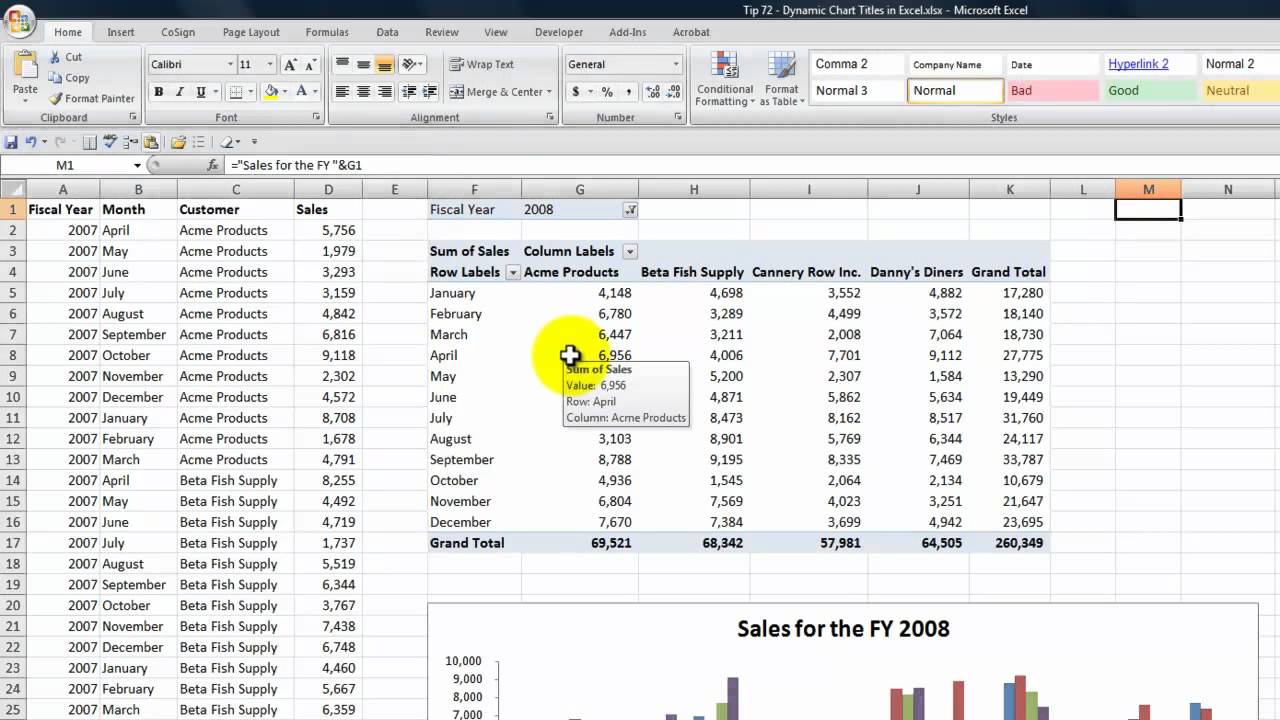Apply the Bad cell style
The width and height of the screenshot is (1280, 720).
coord(1052,90)
